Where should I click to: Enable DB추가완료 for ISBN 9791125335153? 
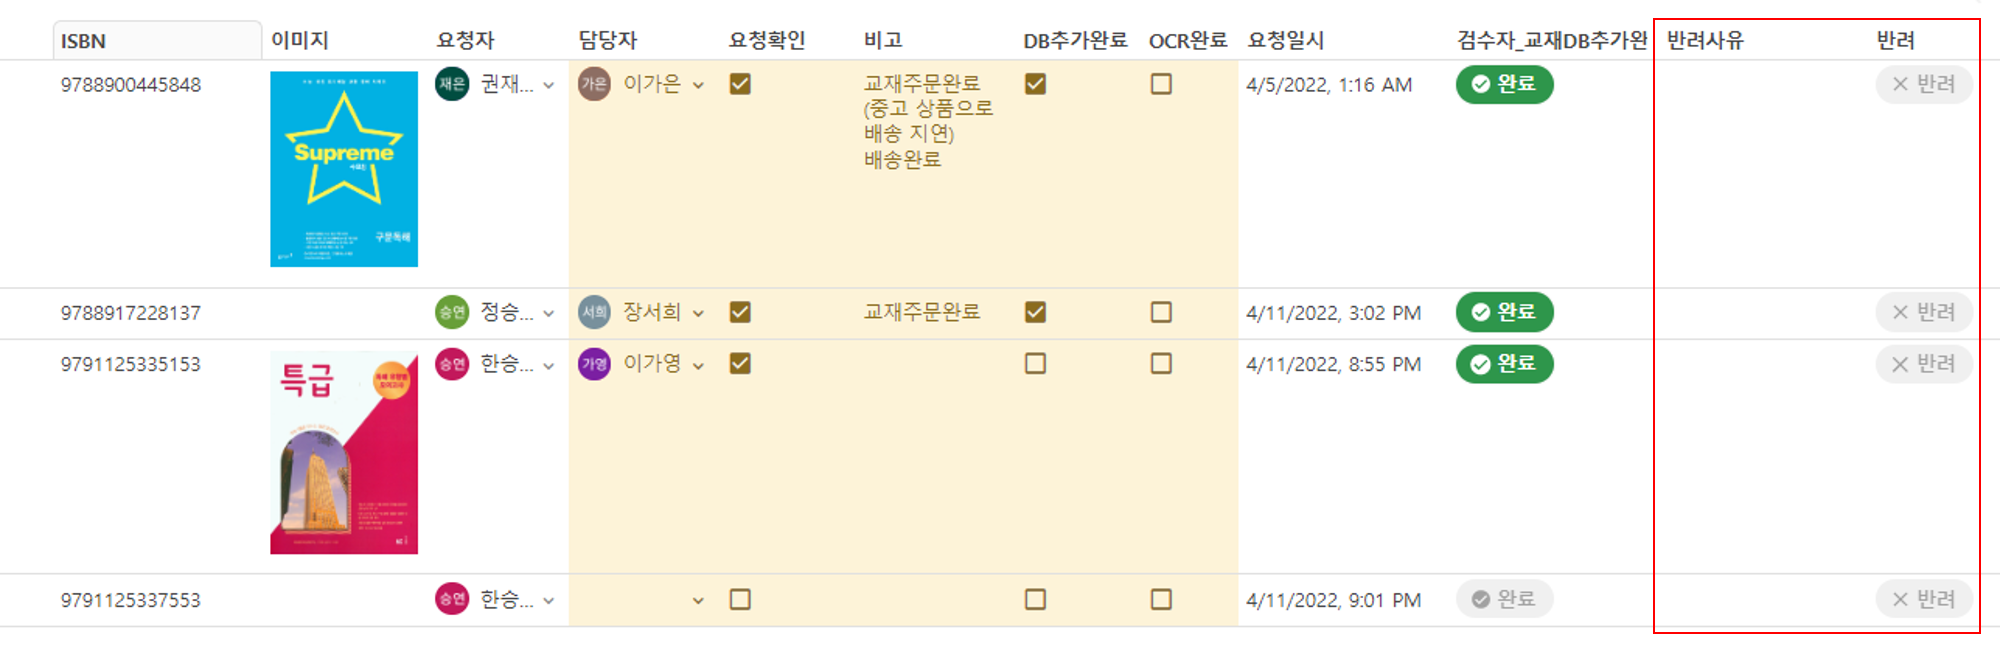point(1035,364)
